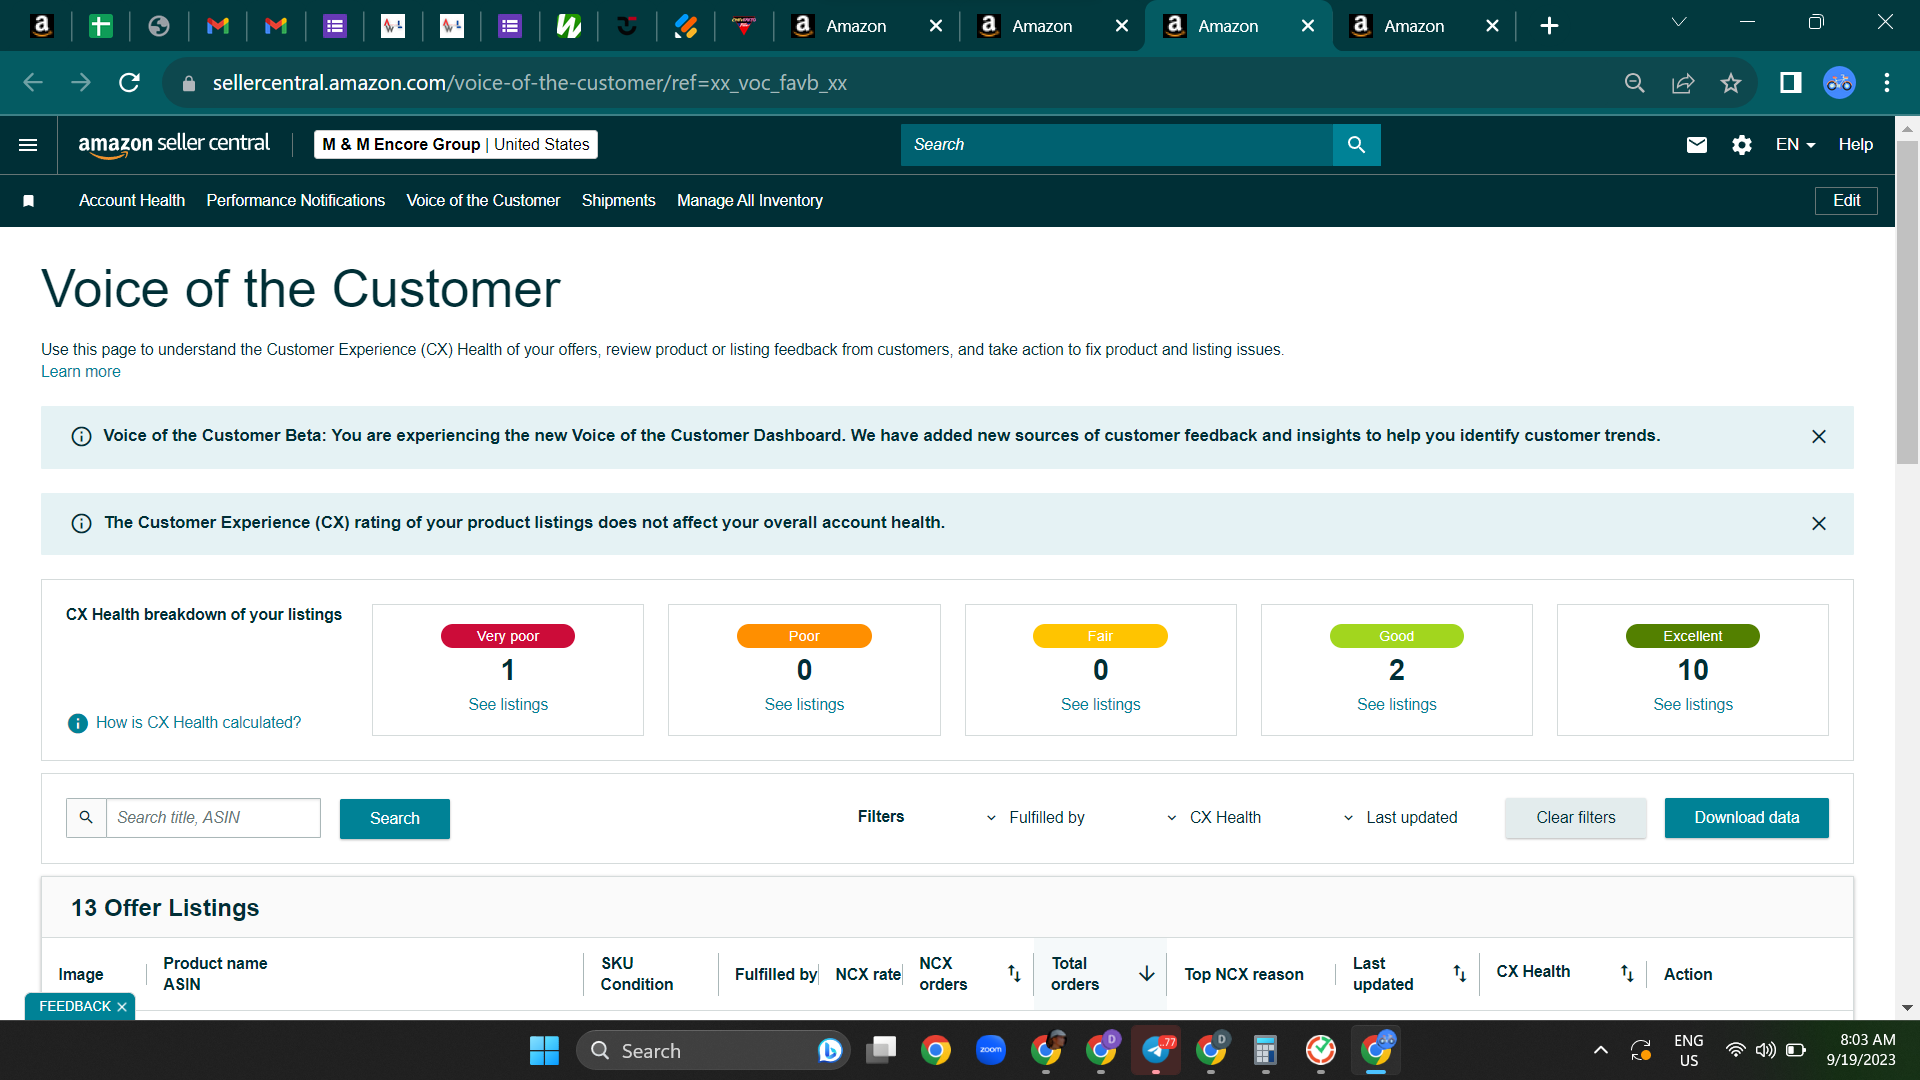1920x1080 pixels.
Task: Open the M & M Encore Group account switcher
Action: click(x=456, y=145)
